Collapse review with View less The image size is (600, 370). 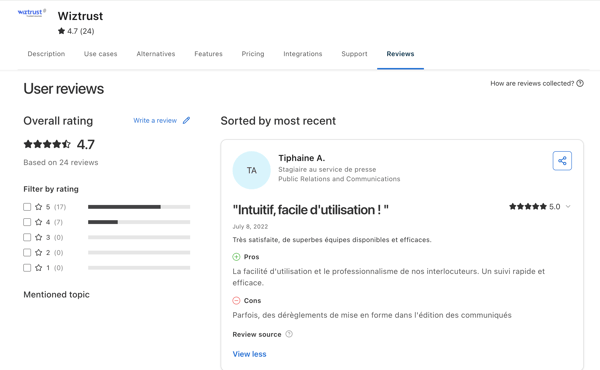(249, 354)
